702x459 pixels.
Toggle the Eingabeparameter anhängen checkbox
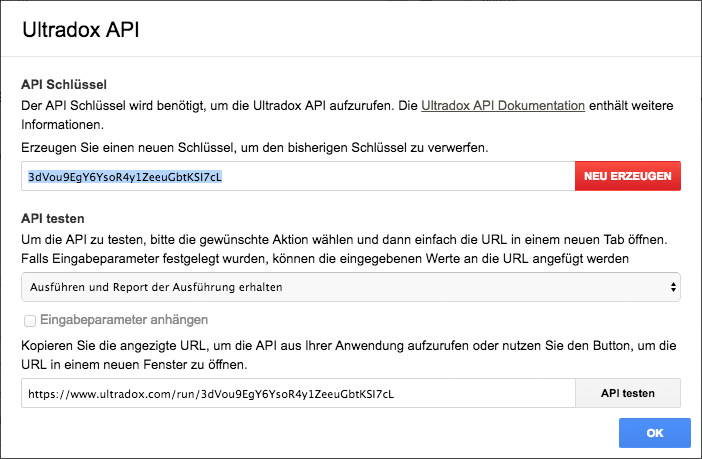point(30,321)
